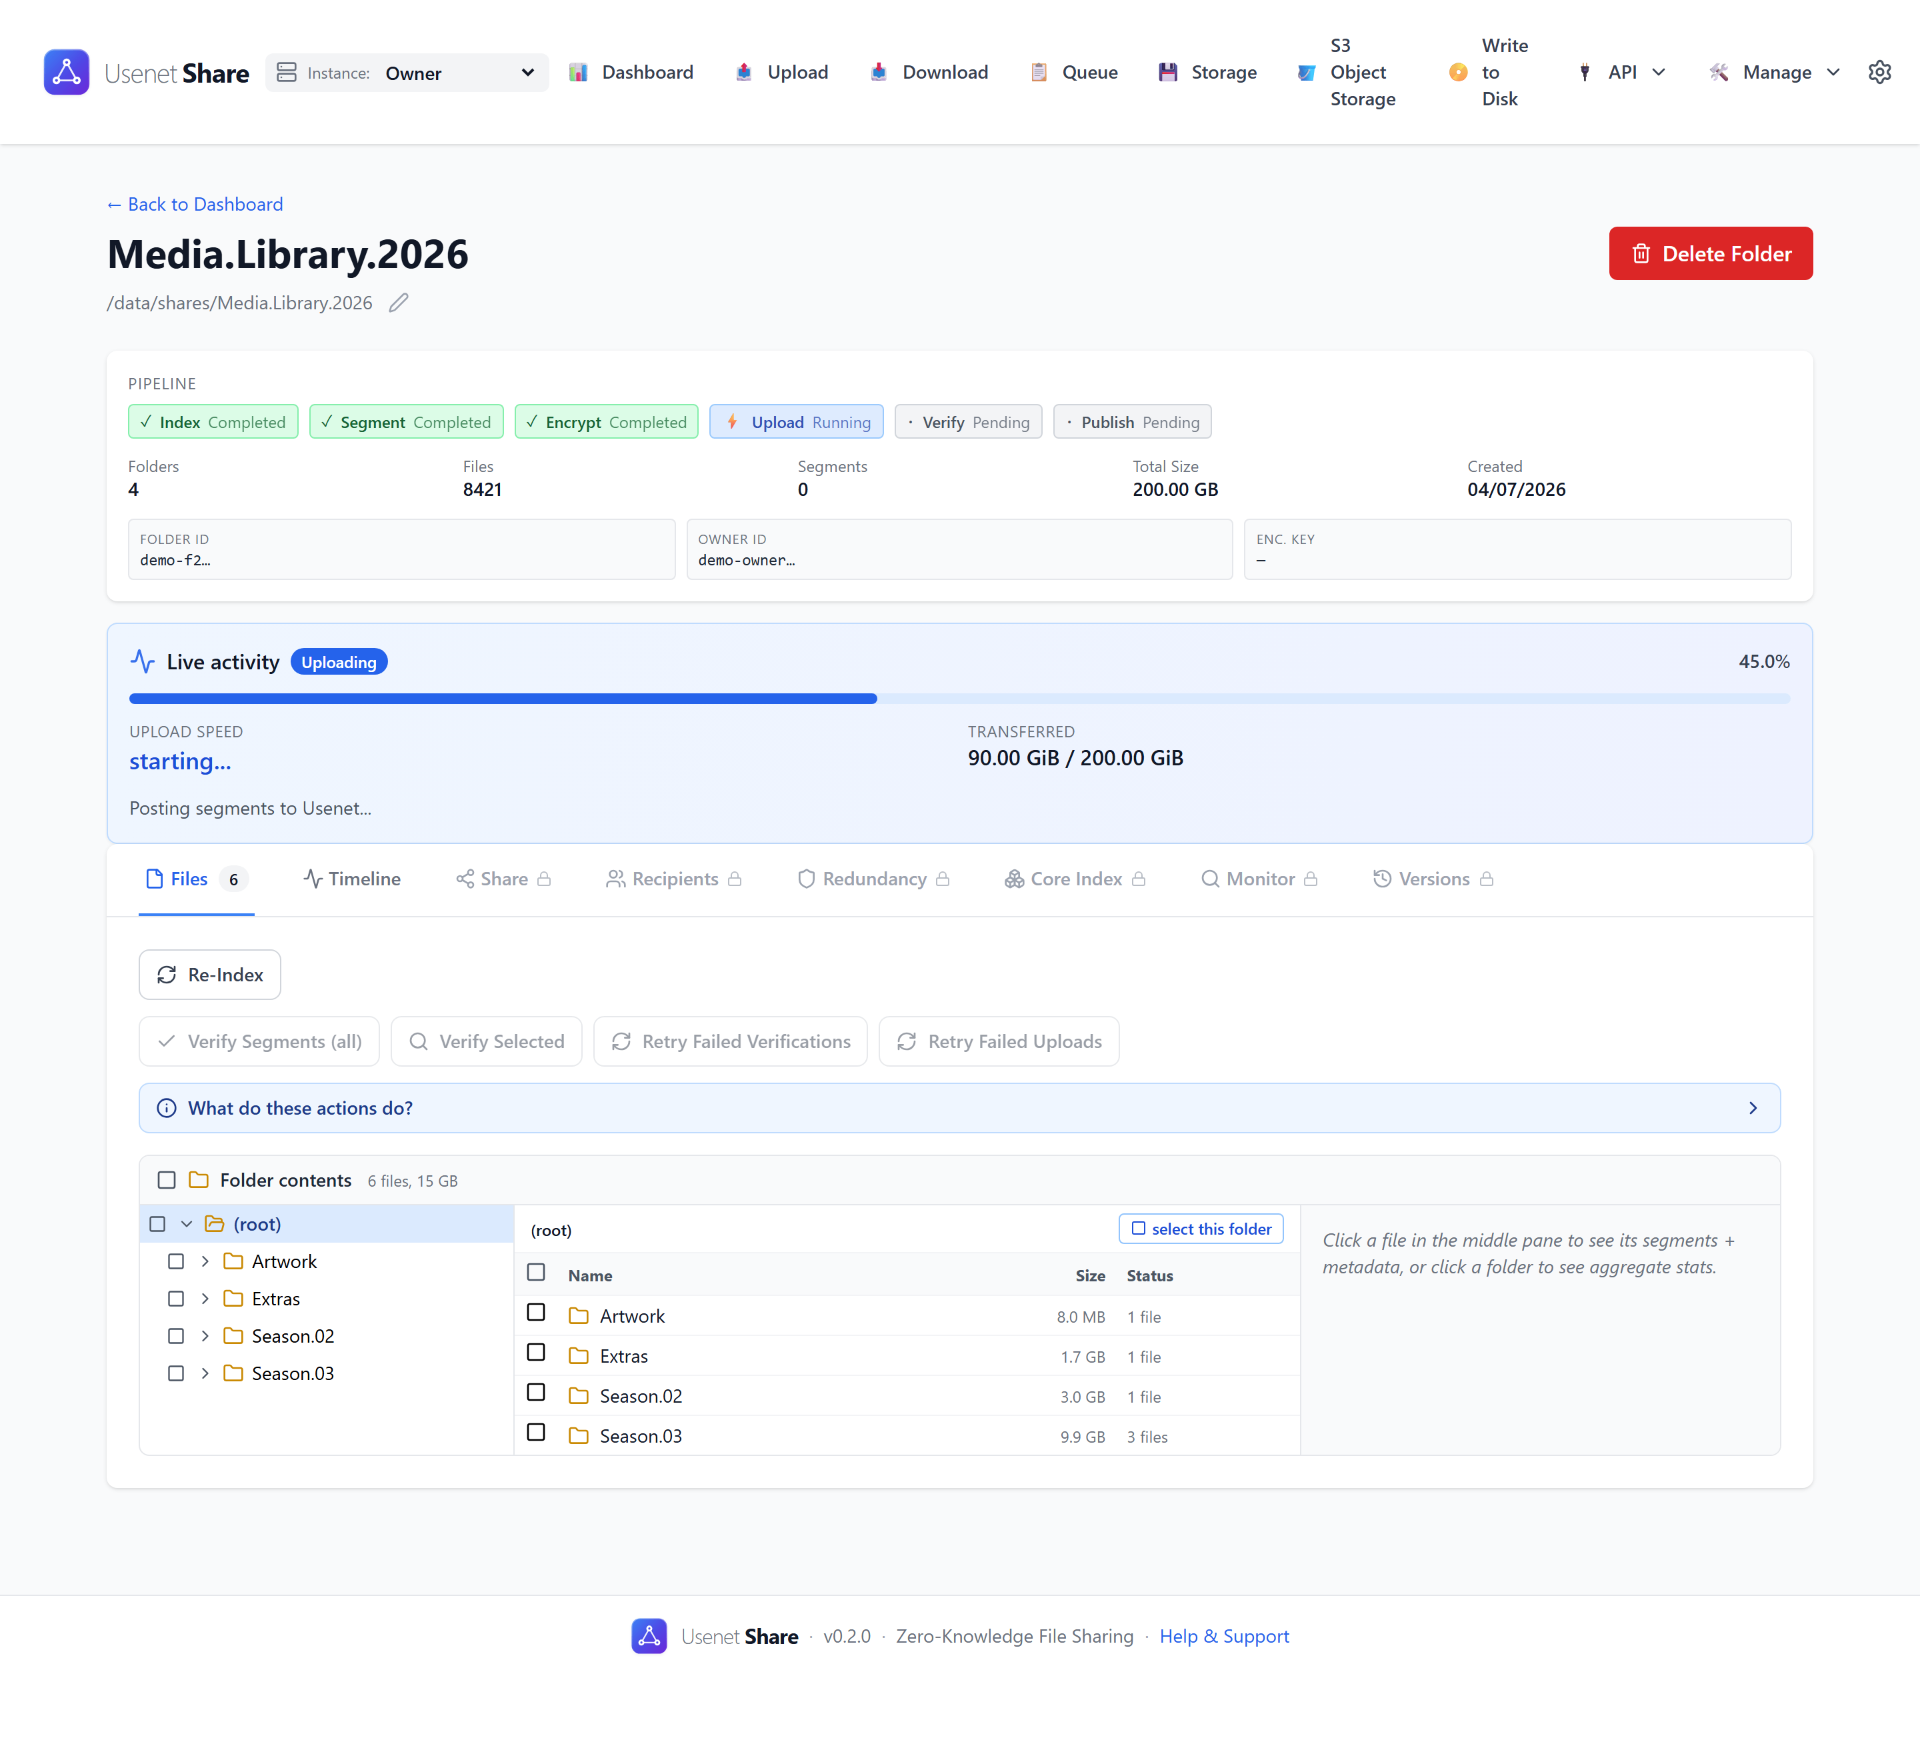Expand the Season.02 tree node
The width and height of the screenshot is (1920, 1740).
coord(205,1336)
